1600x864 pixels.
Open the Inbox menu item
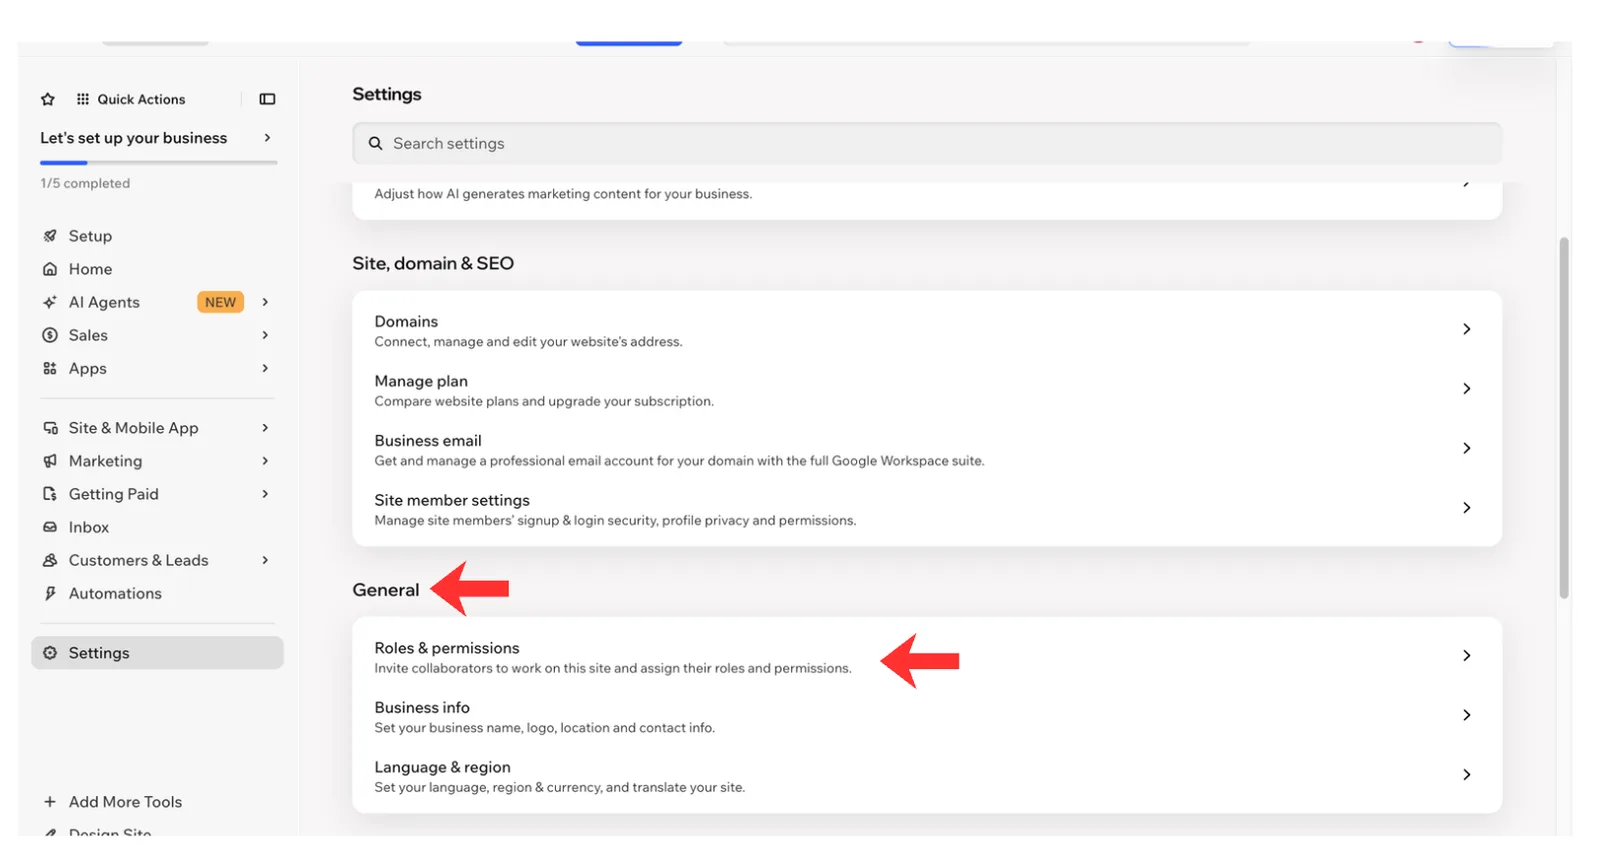[x=157, y=527]
